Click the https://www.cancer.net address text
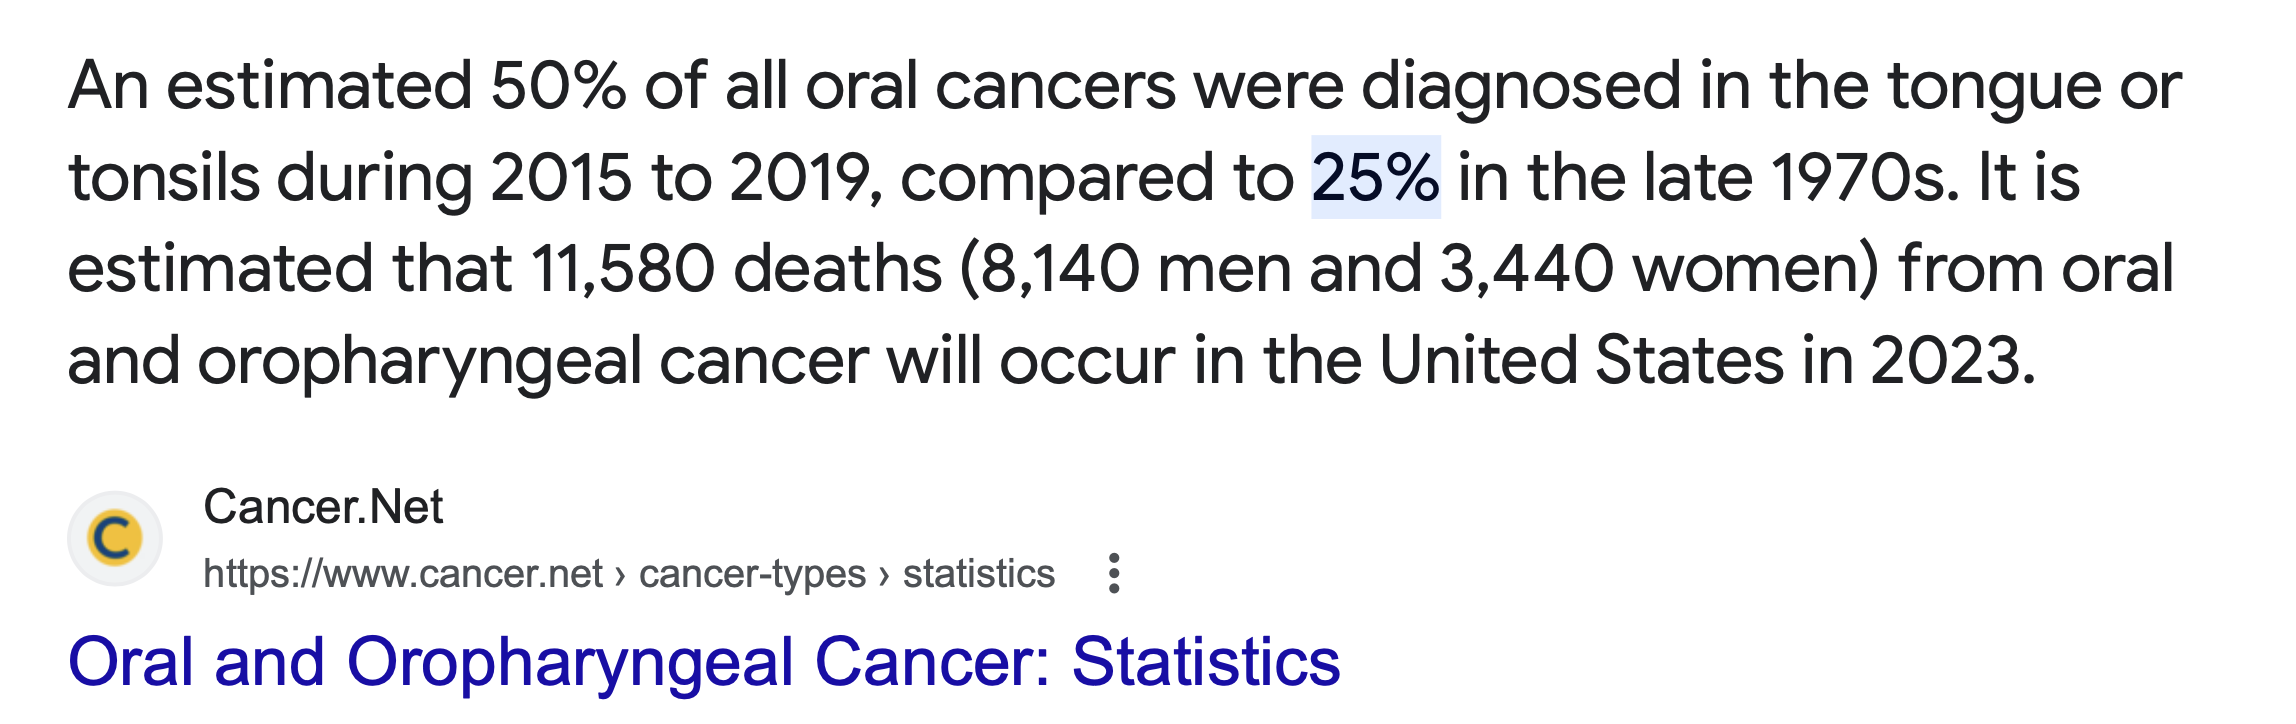 403,574
